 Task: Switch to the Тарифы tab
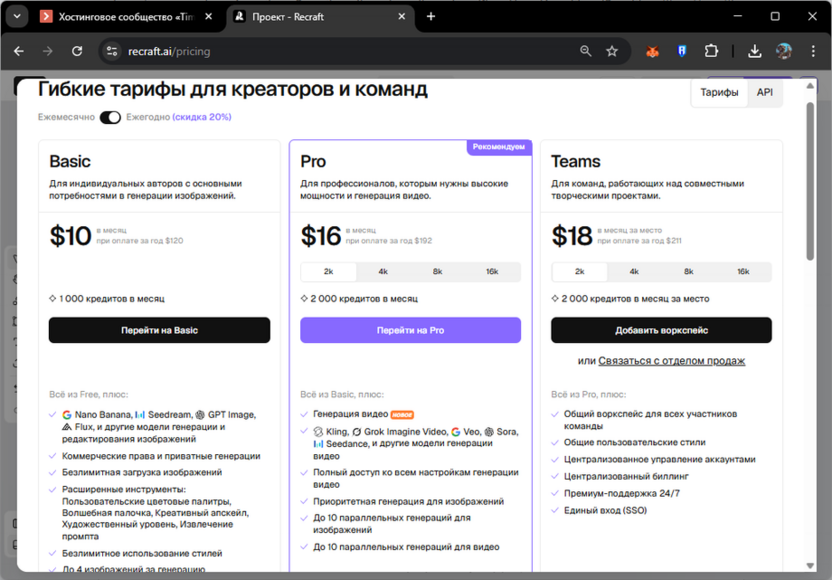click(x=719, y=92)
